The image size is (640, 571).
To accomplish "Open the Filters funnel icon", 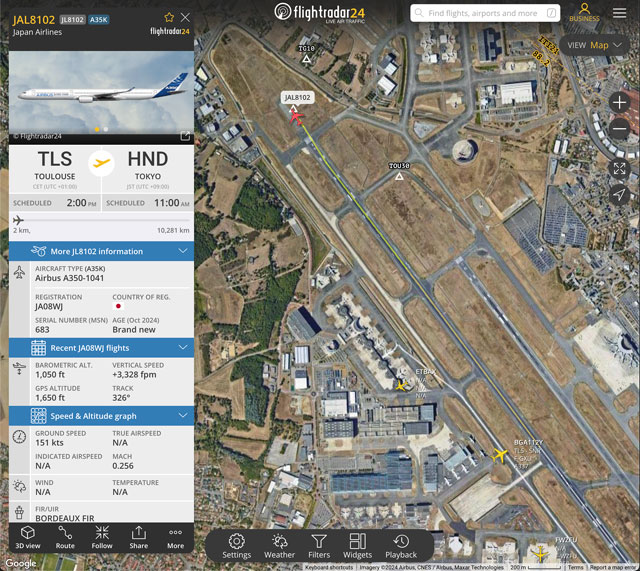I will point(319,546).
